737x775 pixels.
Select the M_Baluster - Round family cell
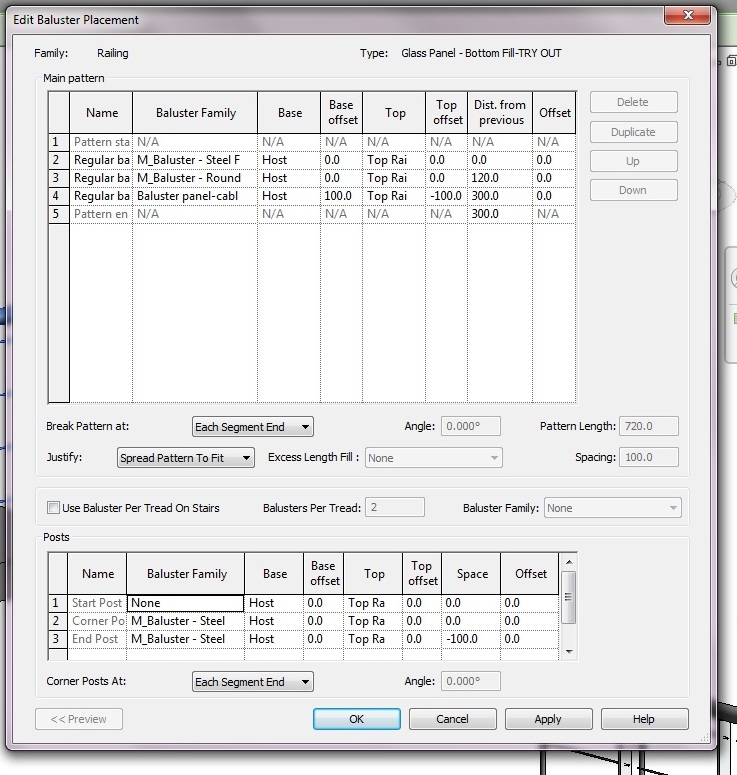tap(194, 178)
